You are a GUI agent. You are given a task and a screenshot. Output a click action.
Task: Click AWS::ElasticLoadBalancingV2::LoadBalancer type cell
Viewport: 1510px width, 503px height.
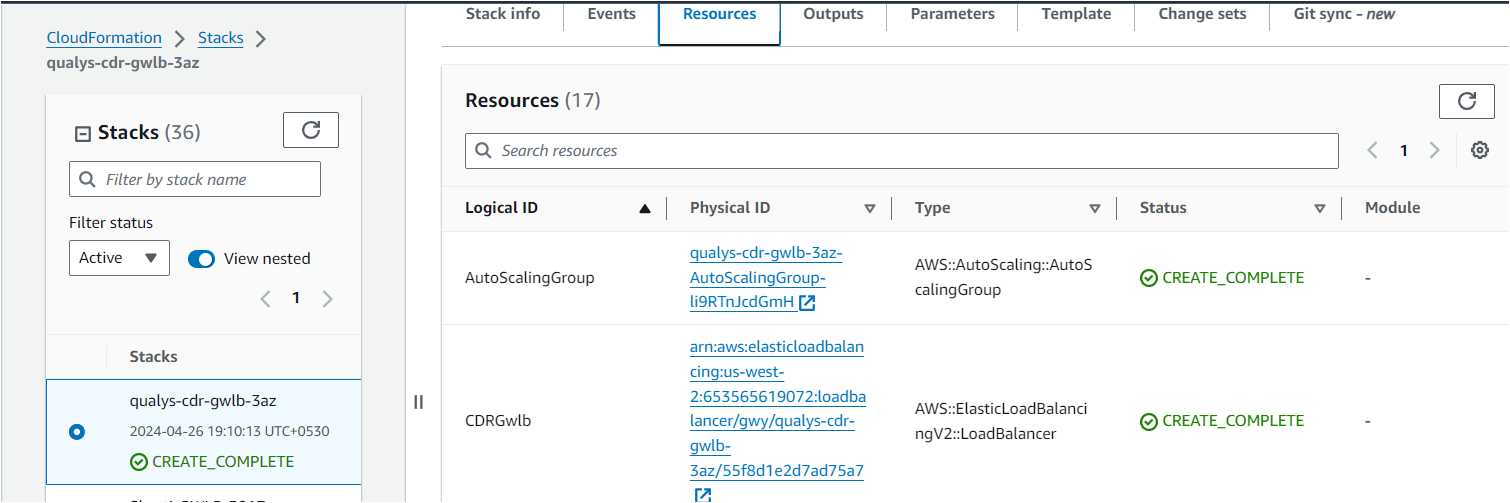(1001, 422)
